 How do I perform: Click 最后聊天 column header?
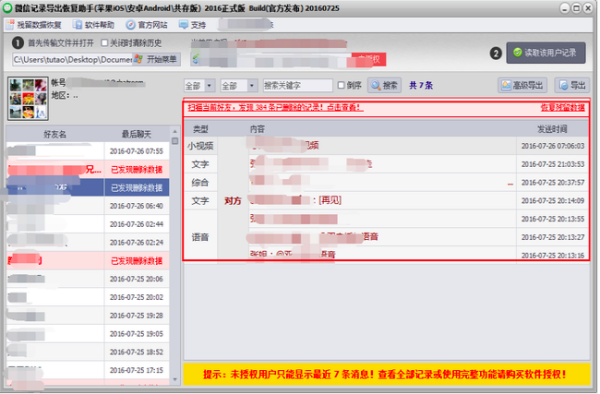tap(137, 134)
